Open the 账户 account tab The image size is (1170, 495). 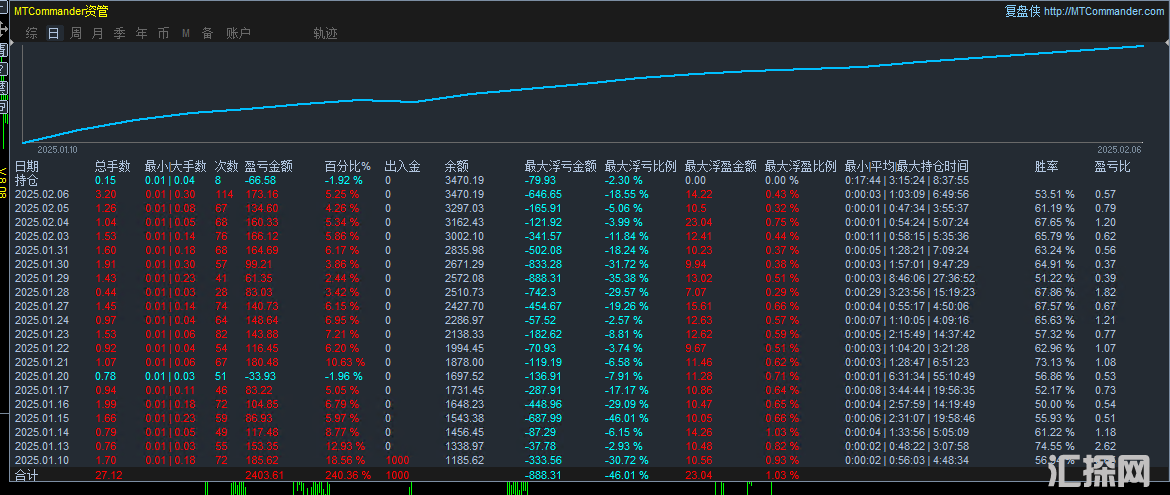[238, 33]
